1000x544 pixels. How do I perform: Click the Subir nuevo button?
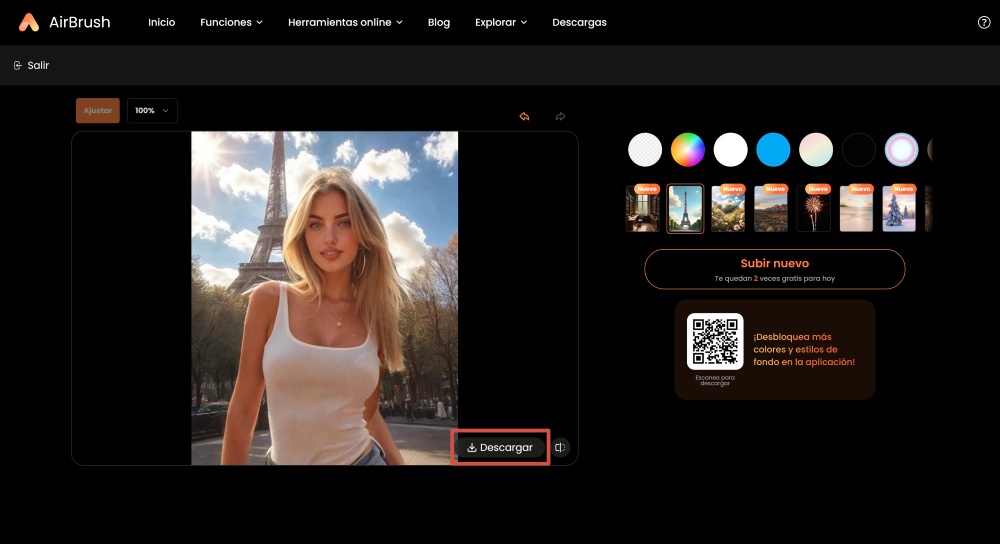(x=774, y=268)
